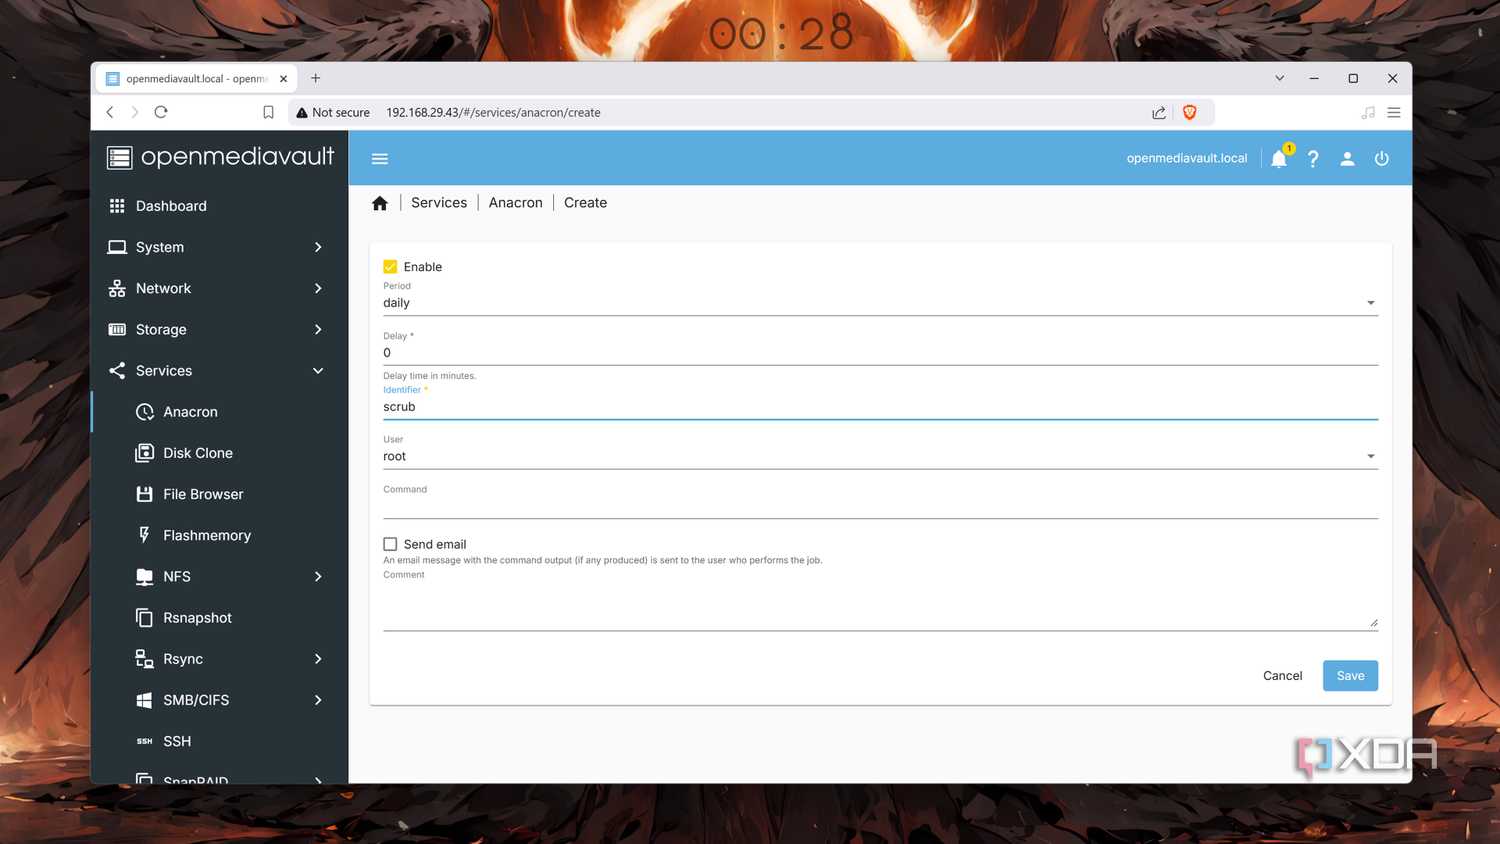
Task: Open Brave Shields lion icon
Action: click(1190, 112)
